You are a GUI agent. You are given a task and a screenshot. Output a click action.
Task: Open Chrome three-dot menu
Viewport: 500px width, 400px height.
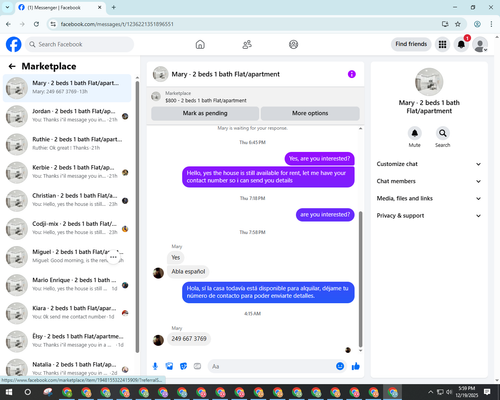(x=491, y=24)
